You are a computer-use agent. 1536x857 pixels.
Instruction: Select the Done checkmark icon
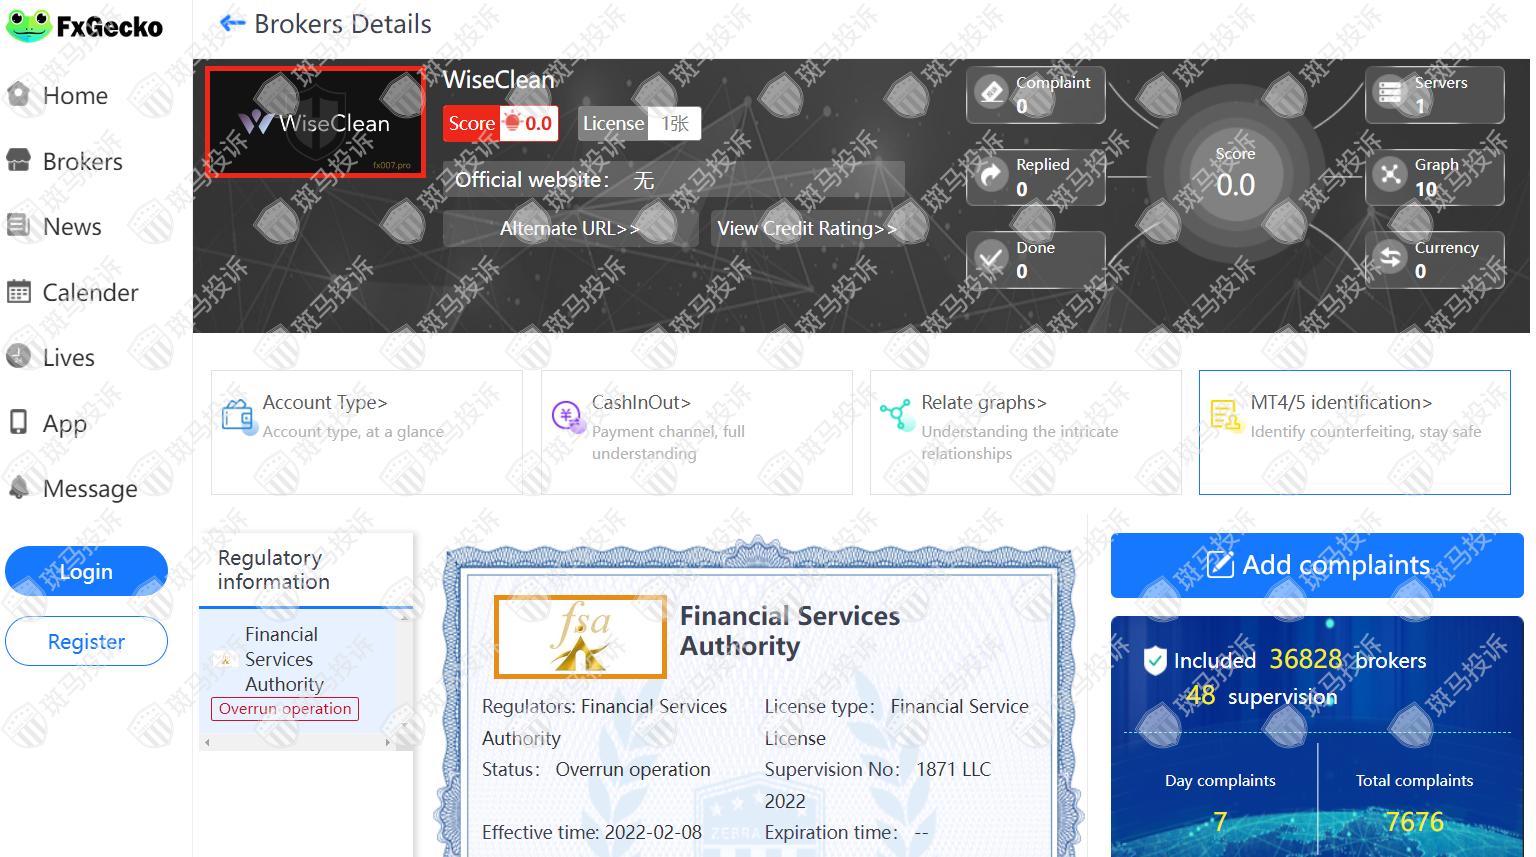[x=991, y=259]
